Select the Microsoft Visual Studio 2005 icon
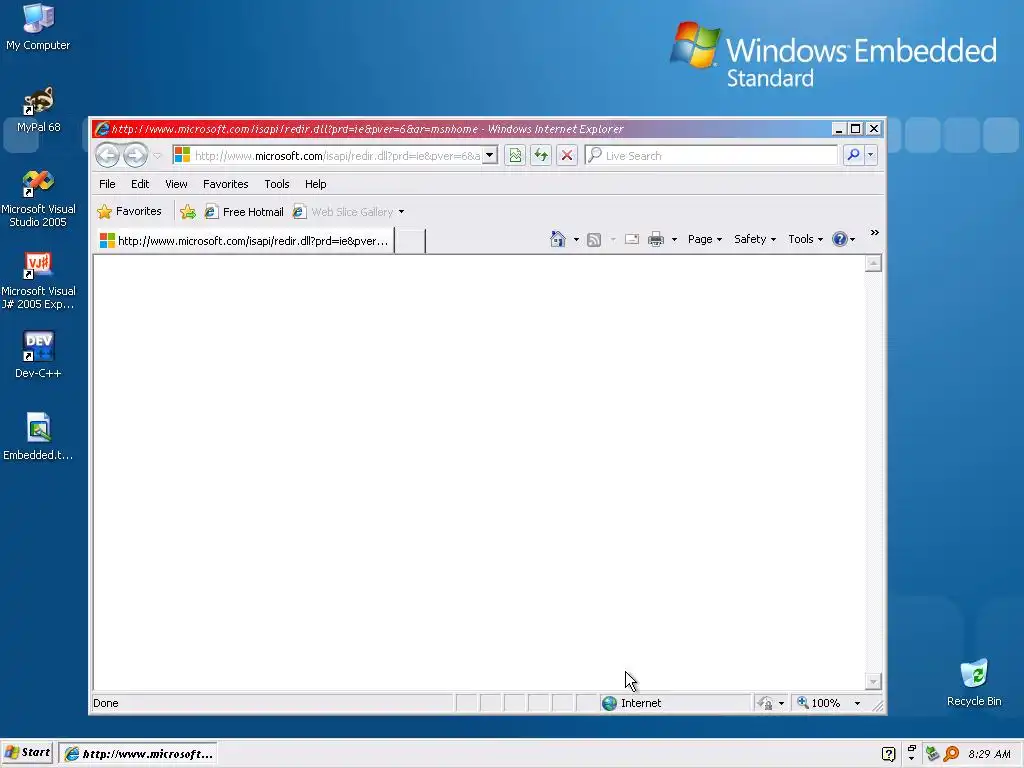The image size is (1024, 768). pos(38,198)
